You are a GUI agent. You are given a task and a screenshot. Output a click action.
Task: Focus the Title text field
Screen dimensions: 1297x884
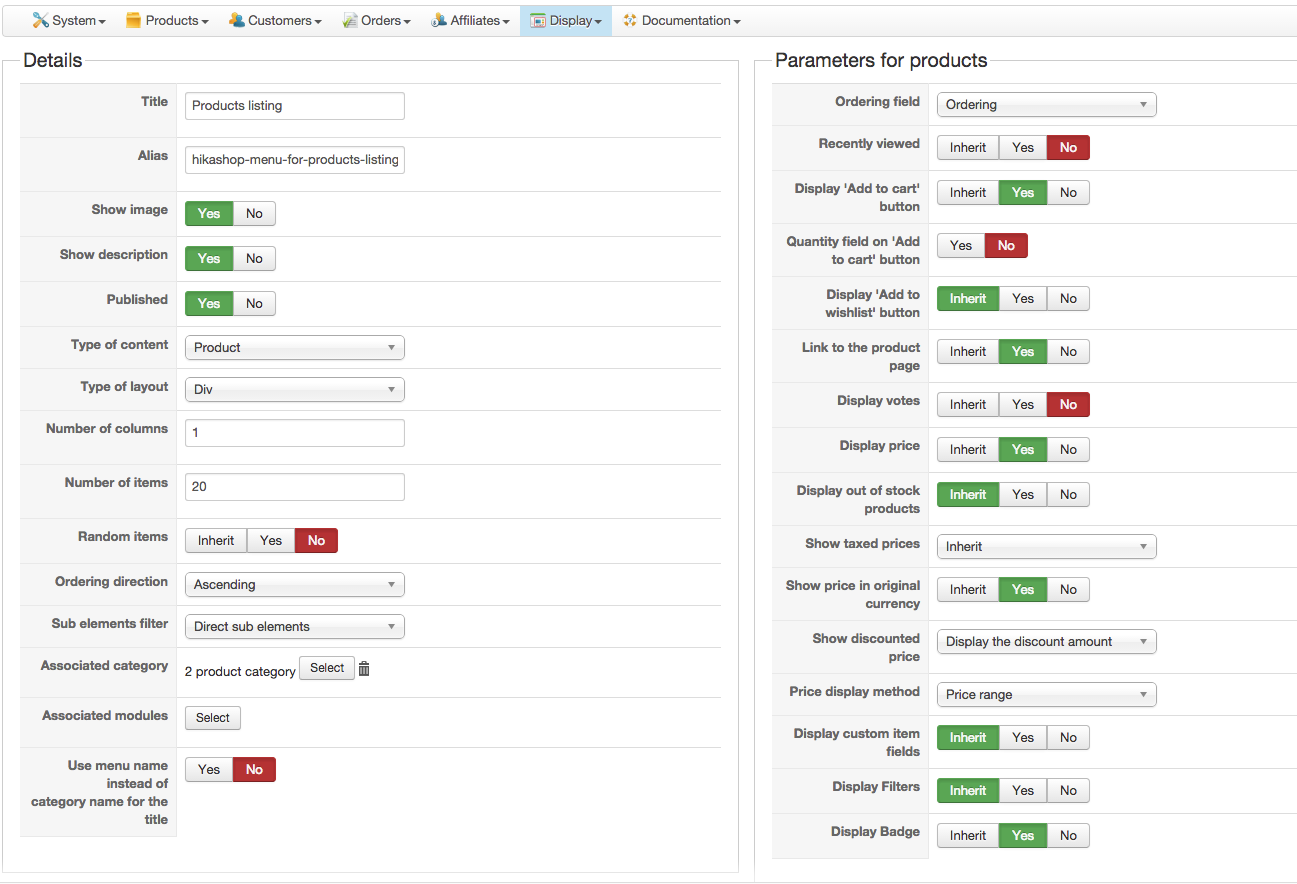click(x=294, y=106)
